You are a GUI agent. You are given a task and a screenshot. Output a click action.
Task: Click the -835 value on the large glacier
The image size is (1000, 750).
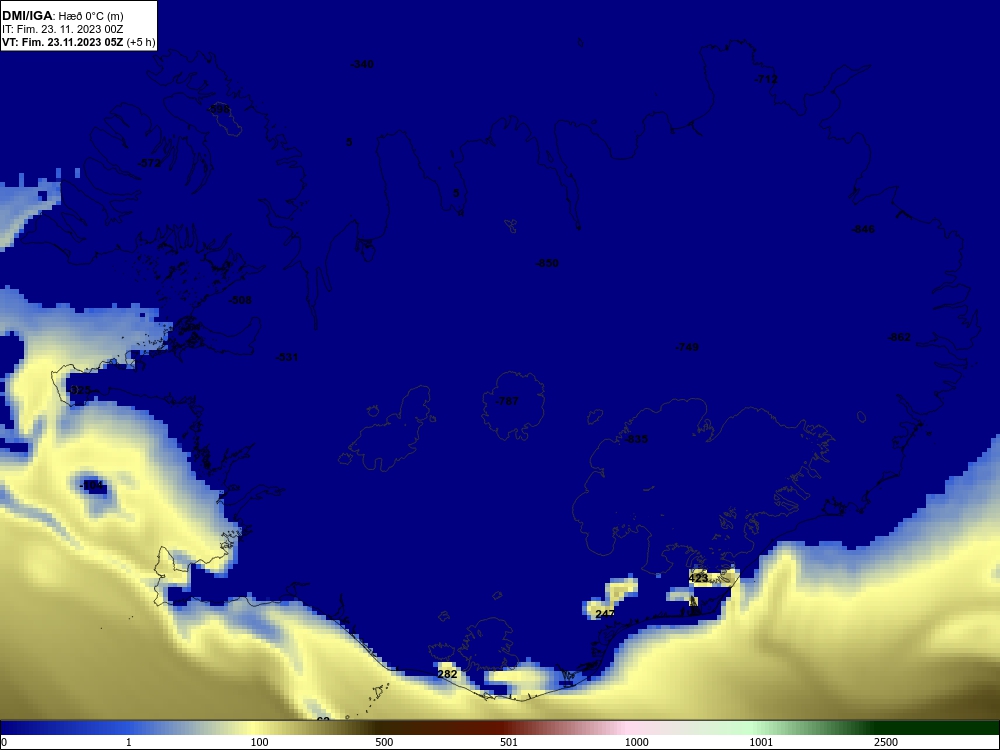click(x=636, y=439)
